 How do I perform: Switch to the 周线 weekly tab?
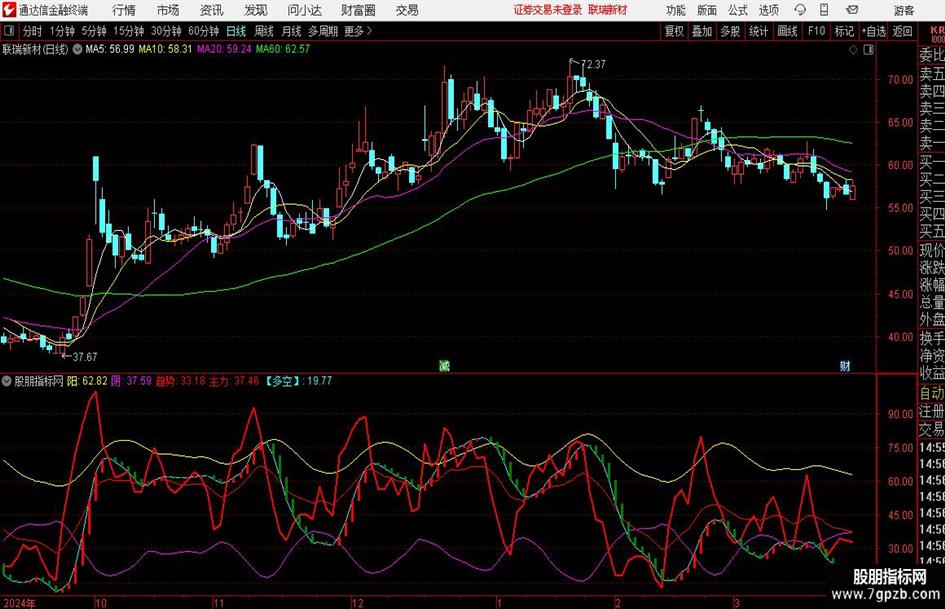(x=263, y=31)
